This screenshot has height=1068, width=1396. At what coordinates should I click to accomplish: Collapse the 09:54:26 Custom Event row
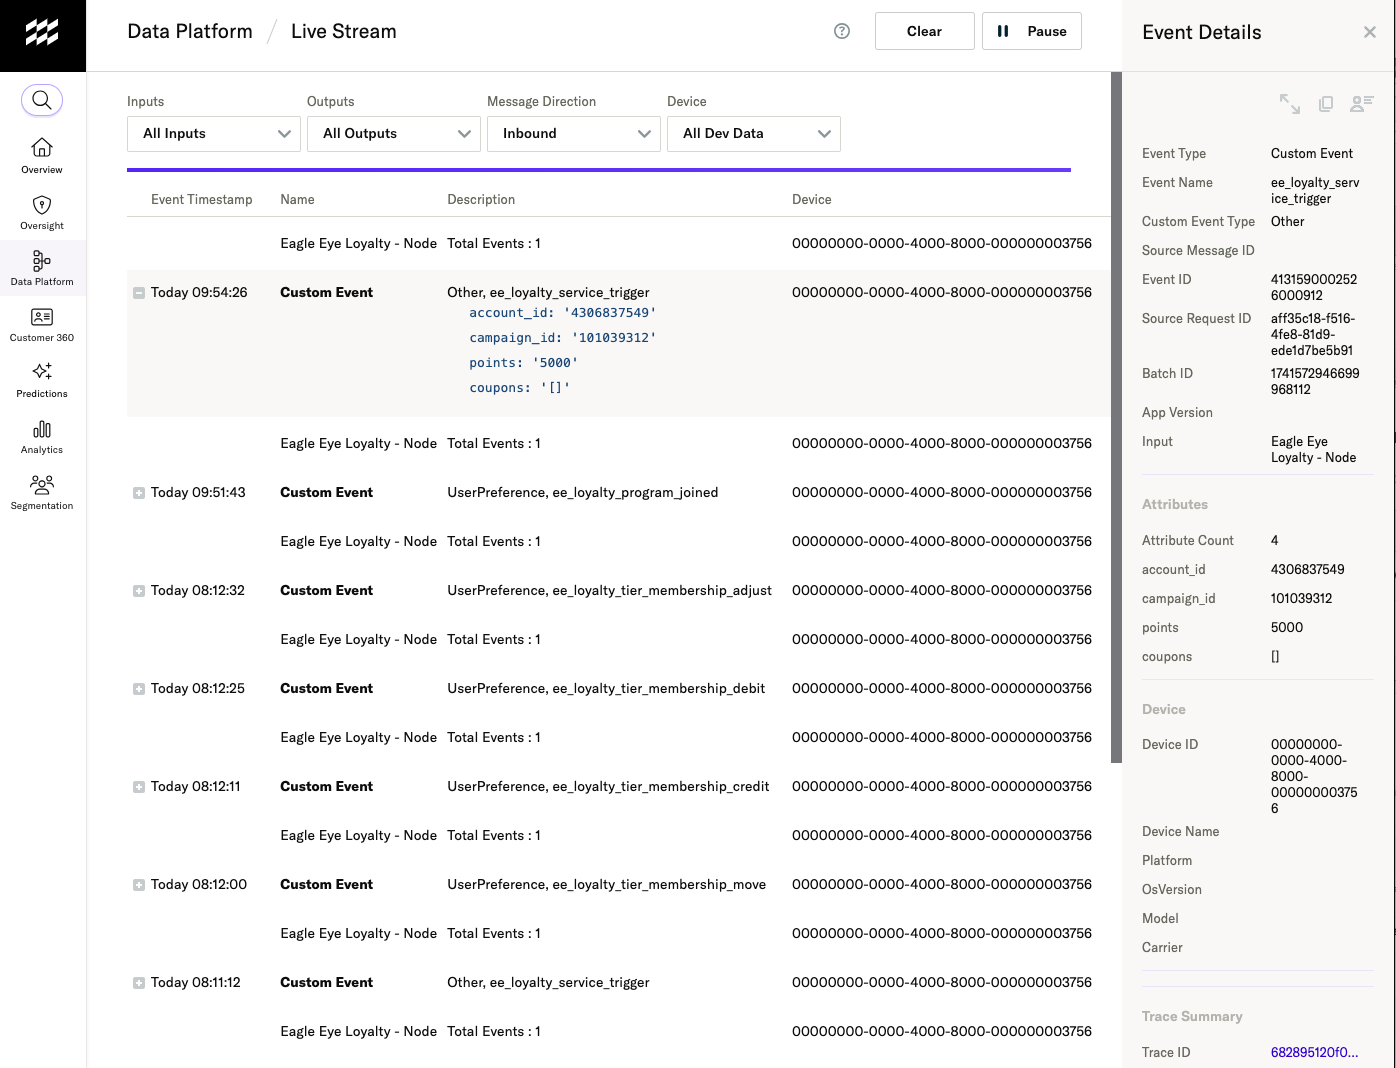pyautogui.click(x=139, y=293)
